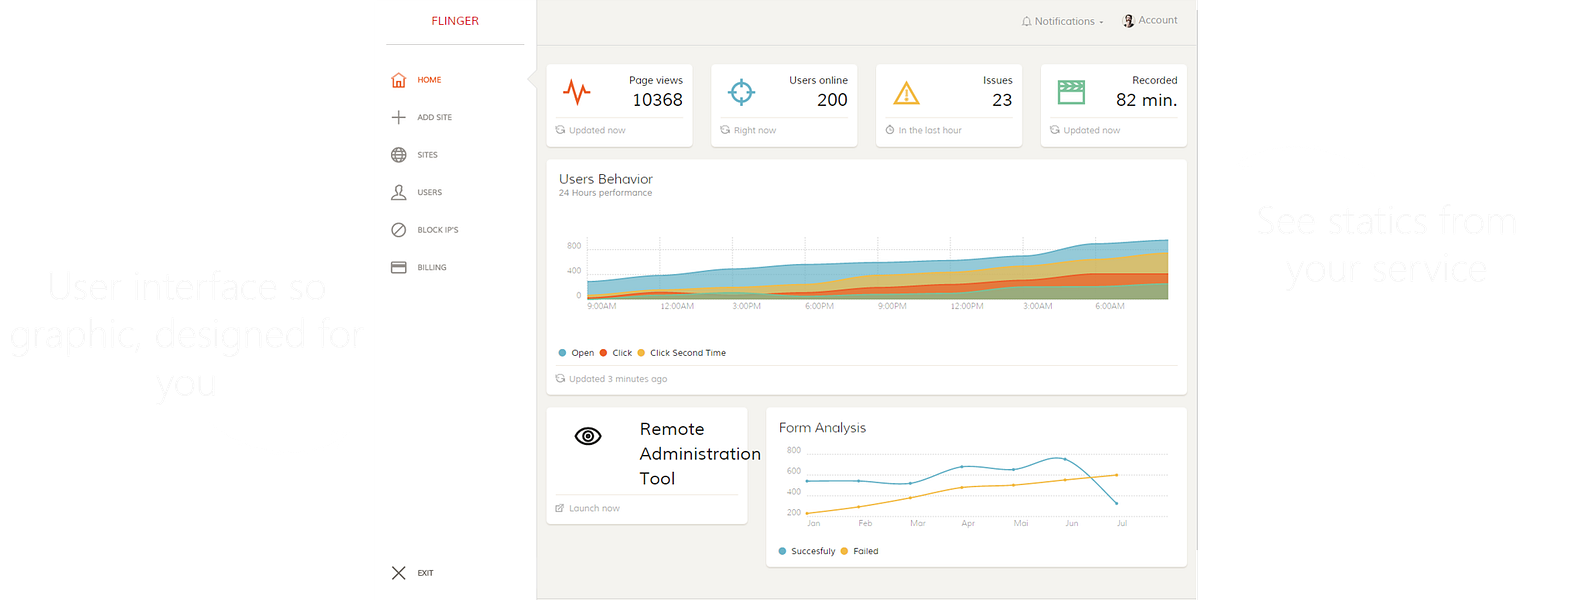The image size is (1572, 600).
Task: Click the Page views pulse icon
Action: (x=576, y=93)
